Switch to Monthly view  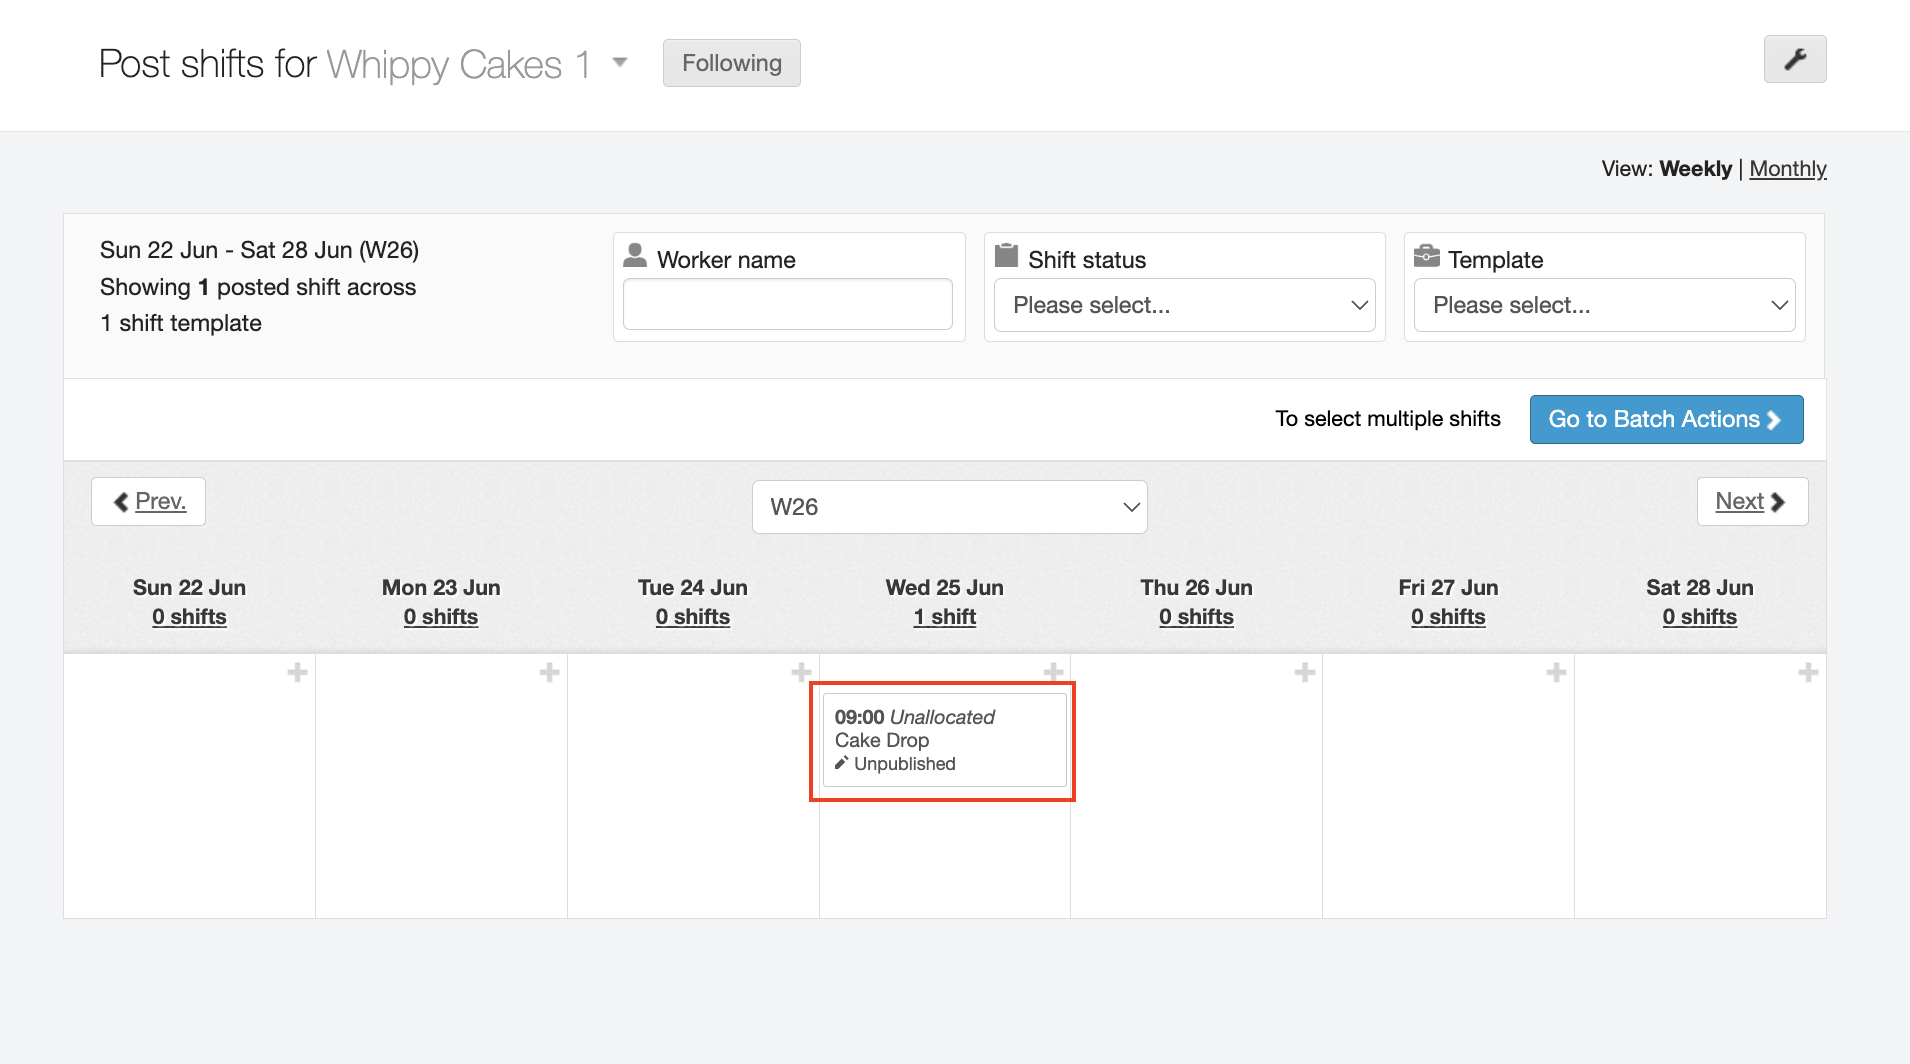click(1787, 169)
